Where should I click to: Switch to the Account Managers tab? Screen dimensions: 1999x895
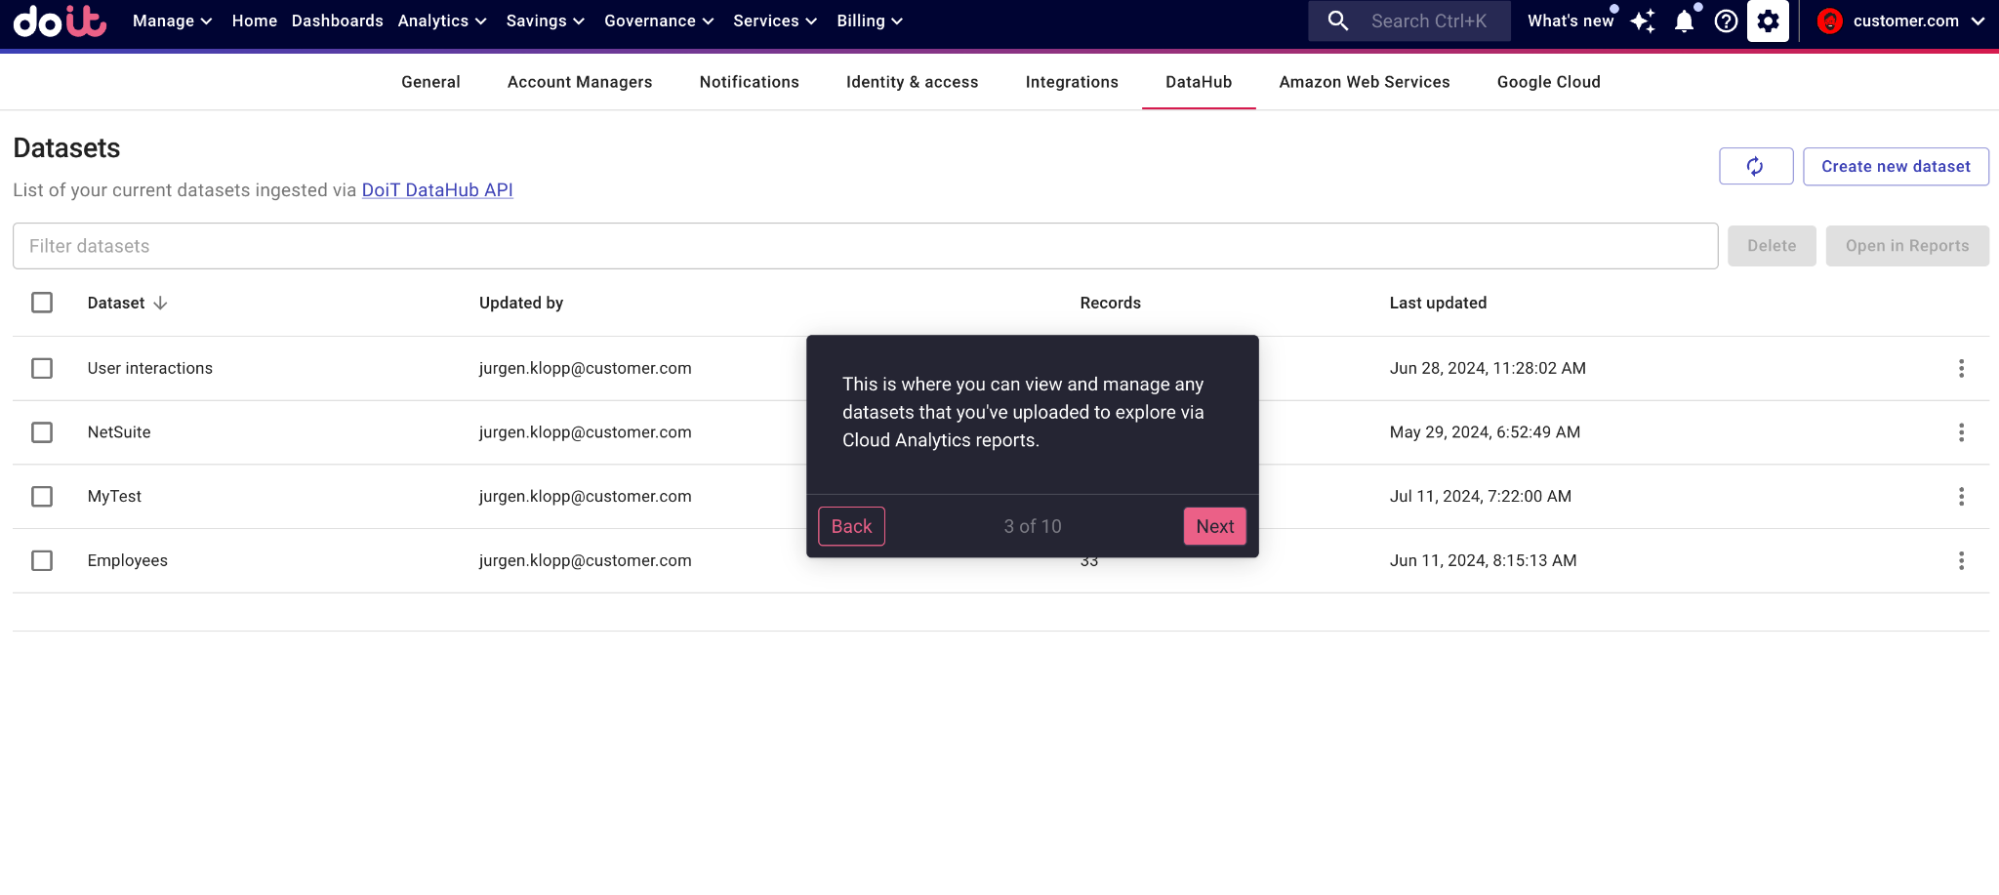(x=580, y=82)
